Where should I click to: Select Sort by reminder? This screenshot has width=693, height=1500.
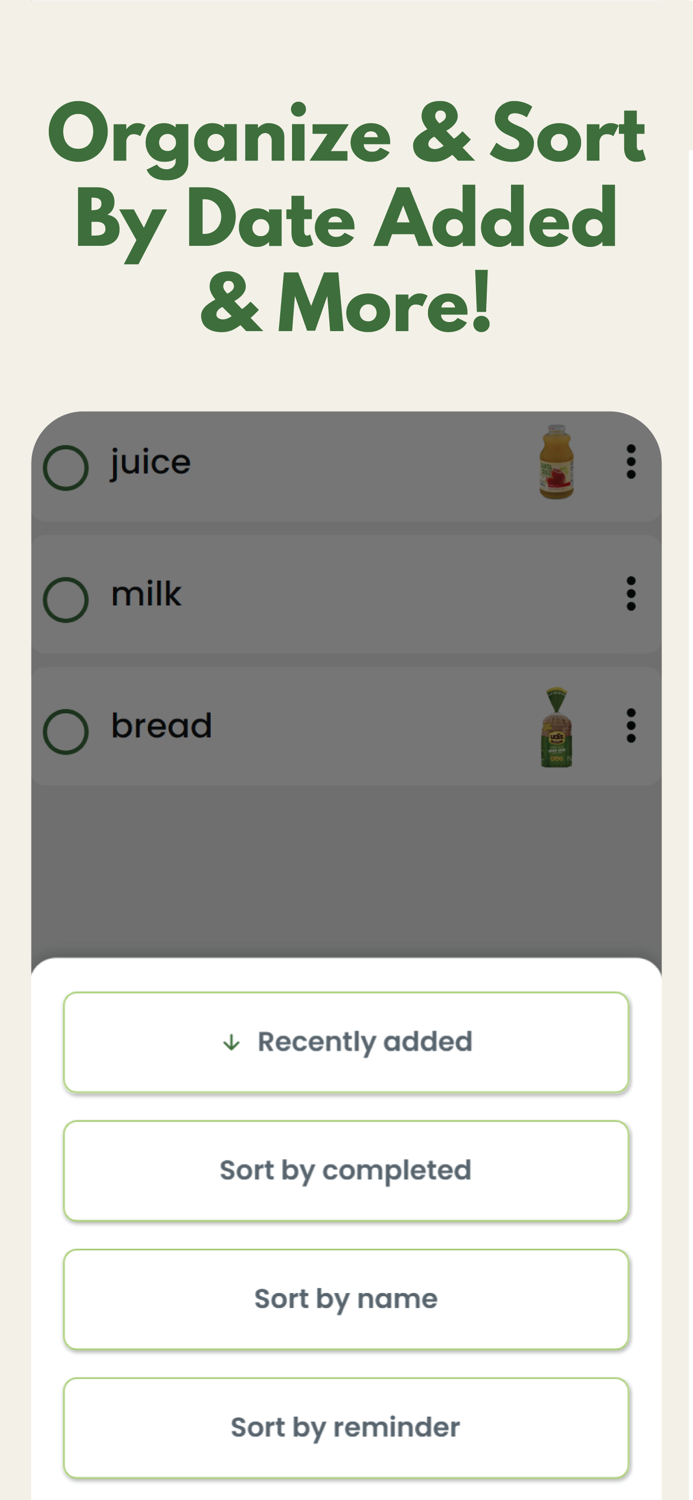click(x=346, y=1427)
